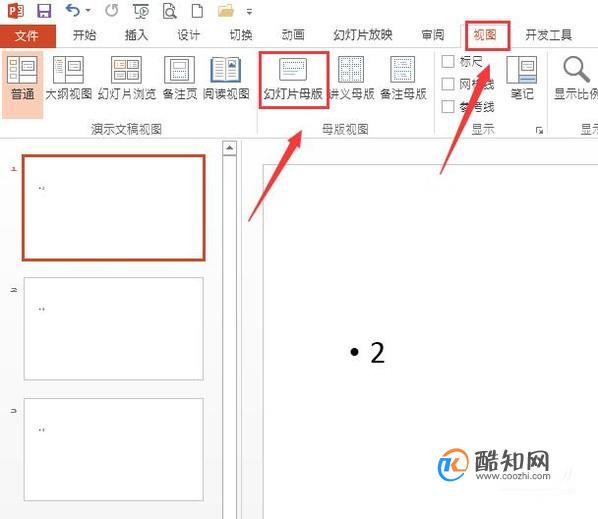Open the Slide Sorter (幻灯片浏览)

pyautogui.click(x=127, y=78)
